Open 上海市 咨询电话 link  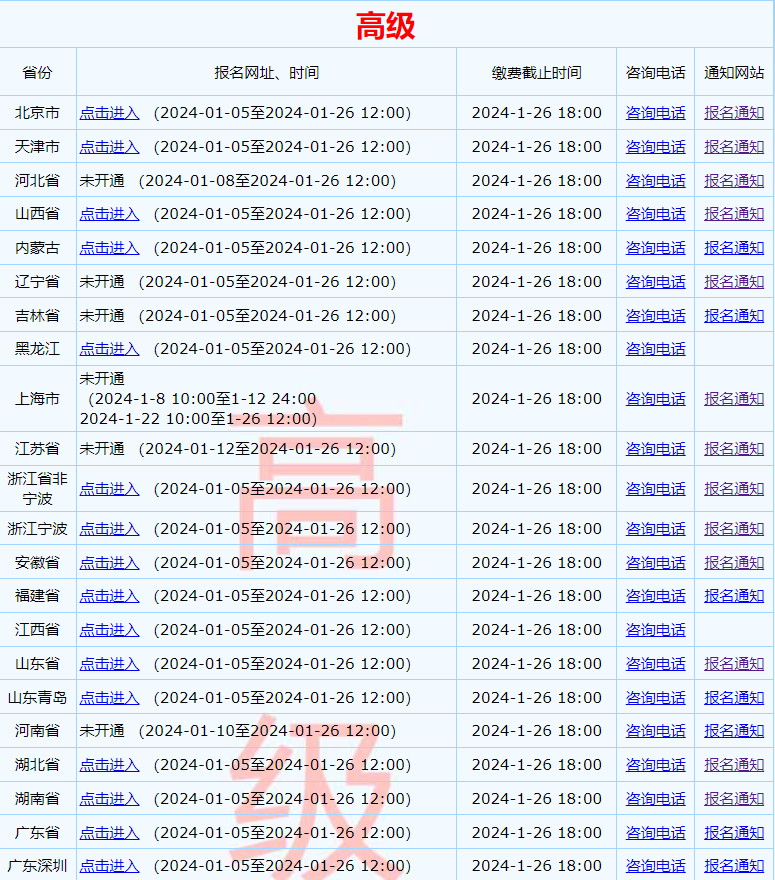(655, 399)
